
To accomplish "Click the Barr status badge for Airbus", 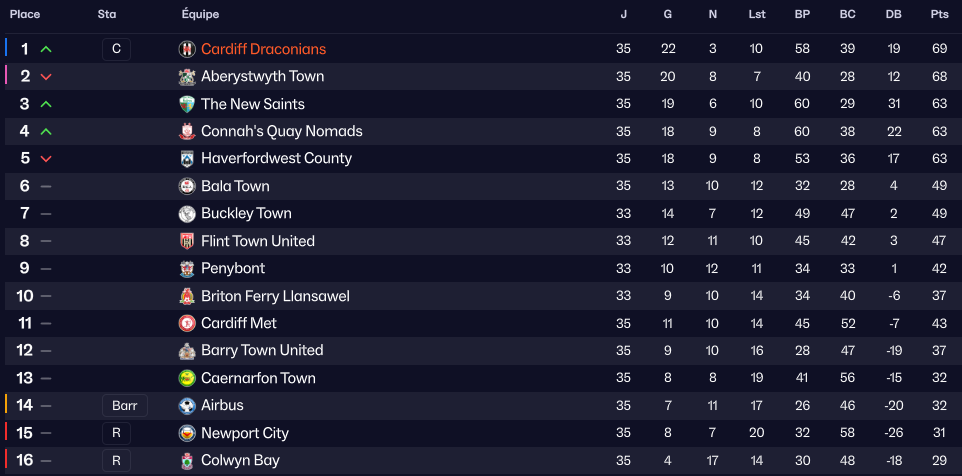I will [x=125, y=406].
